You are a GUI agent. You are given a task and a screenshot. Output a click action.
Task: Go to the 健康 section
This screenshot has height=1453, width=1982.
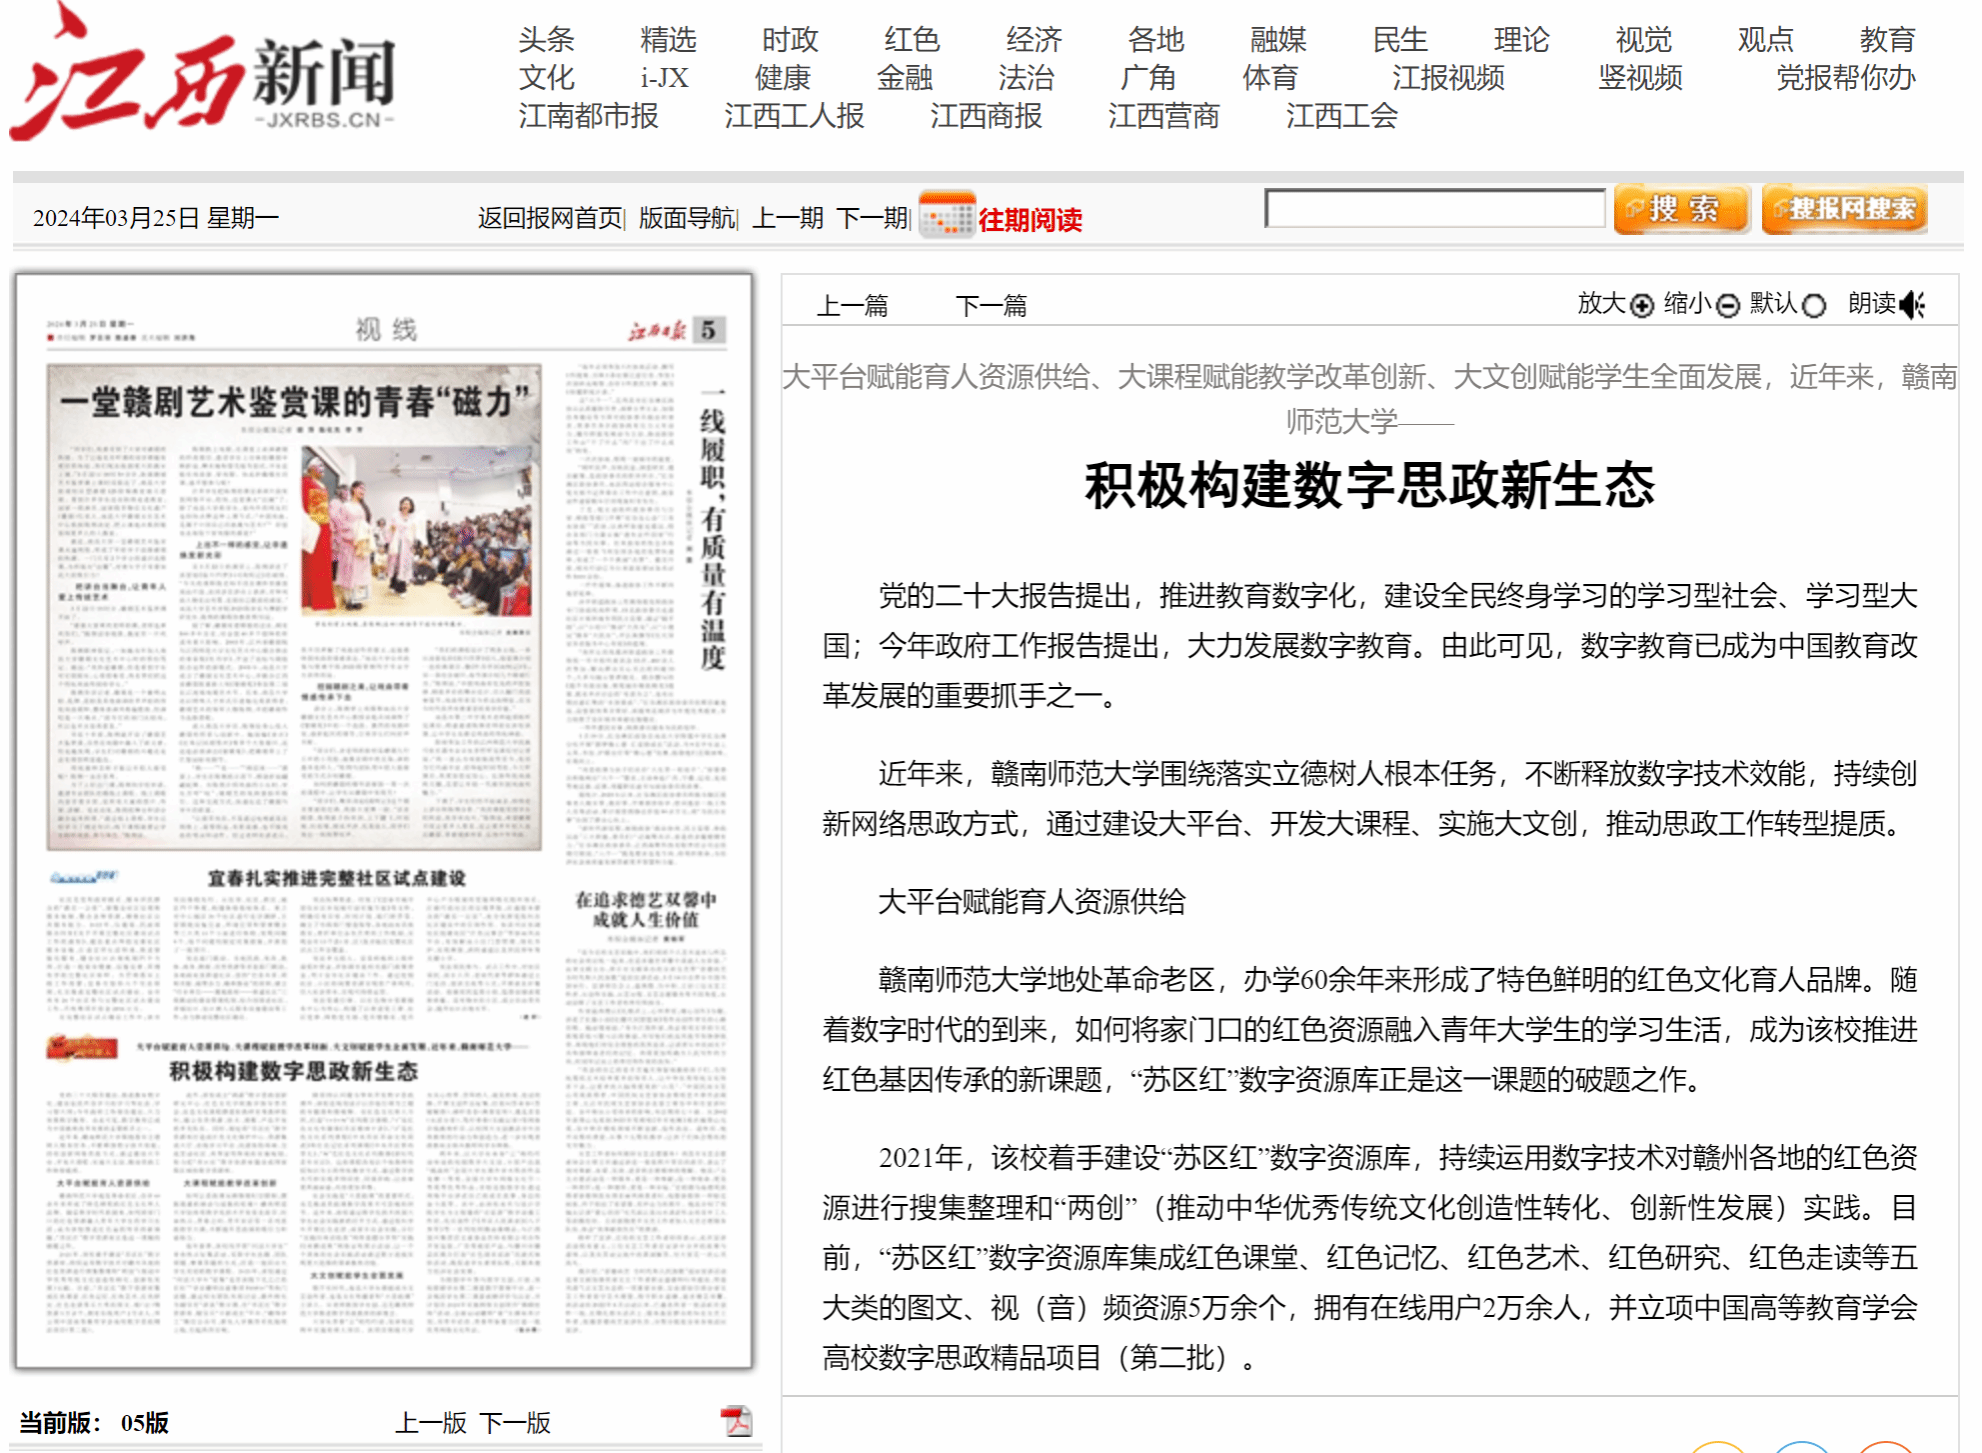coord(783,78)
